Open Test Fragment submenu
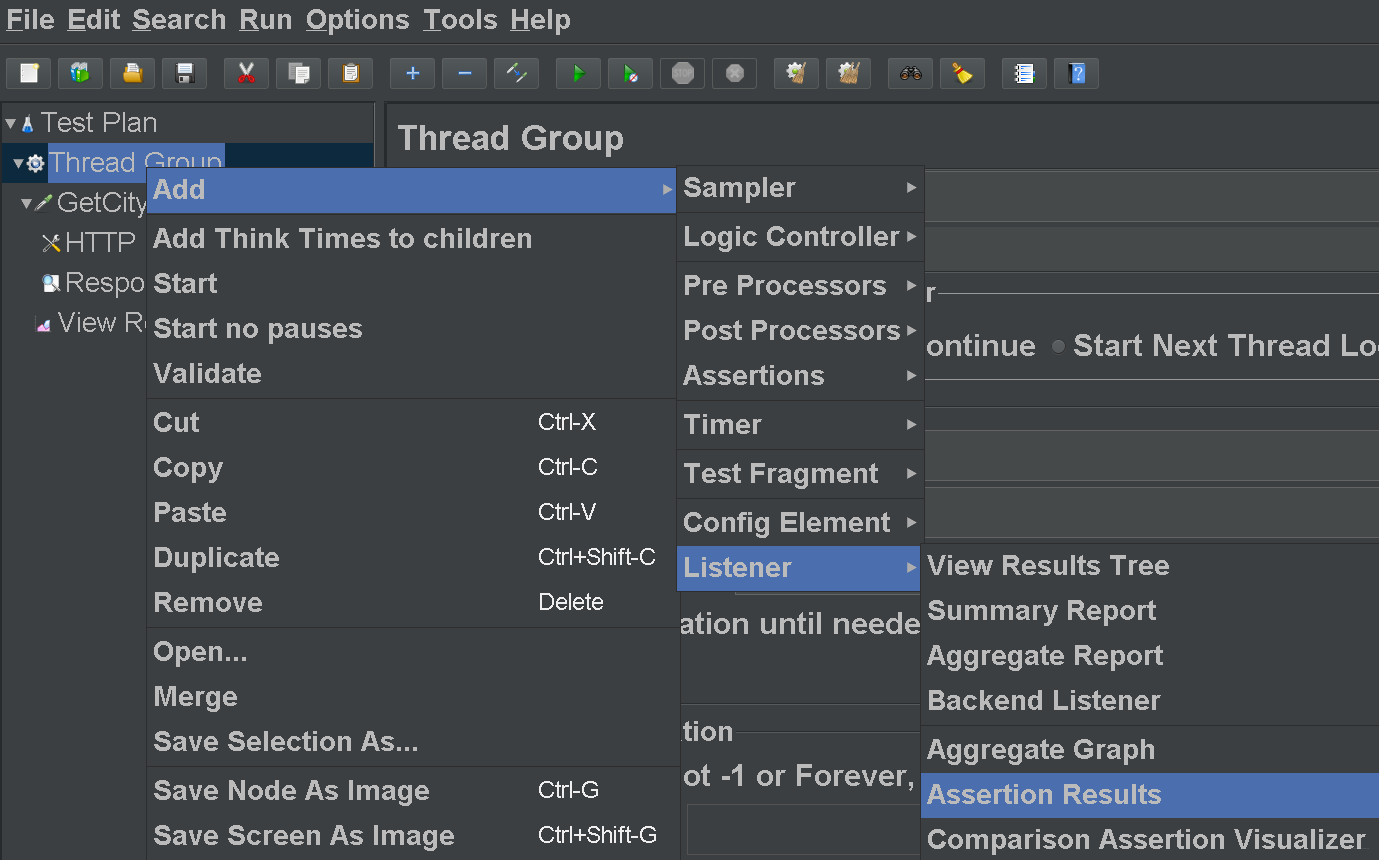This screenshot has height=860, width=1379. point(800,474)
